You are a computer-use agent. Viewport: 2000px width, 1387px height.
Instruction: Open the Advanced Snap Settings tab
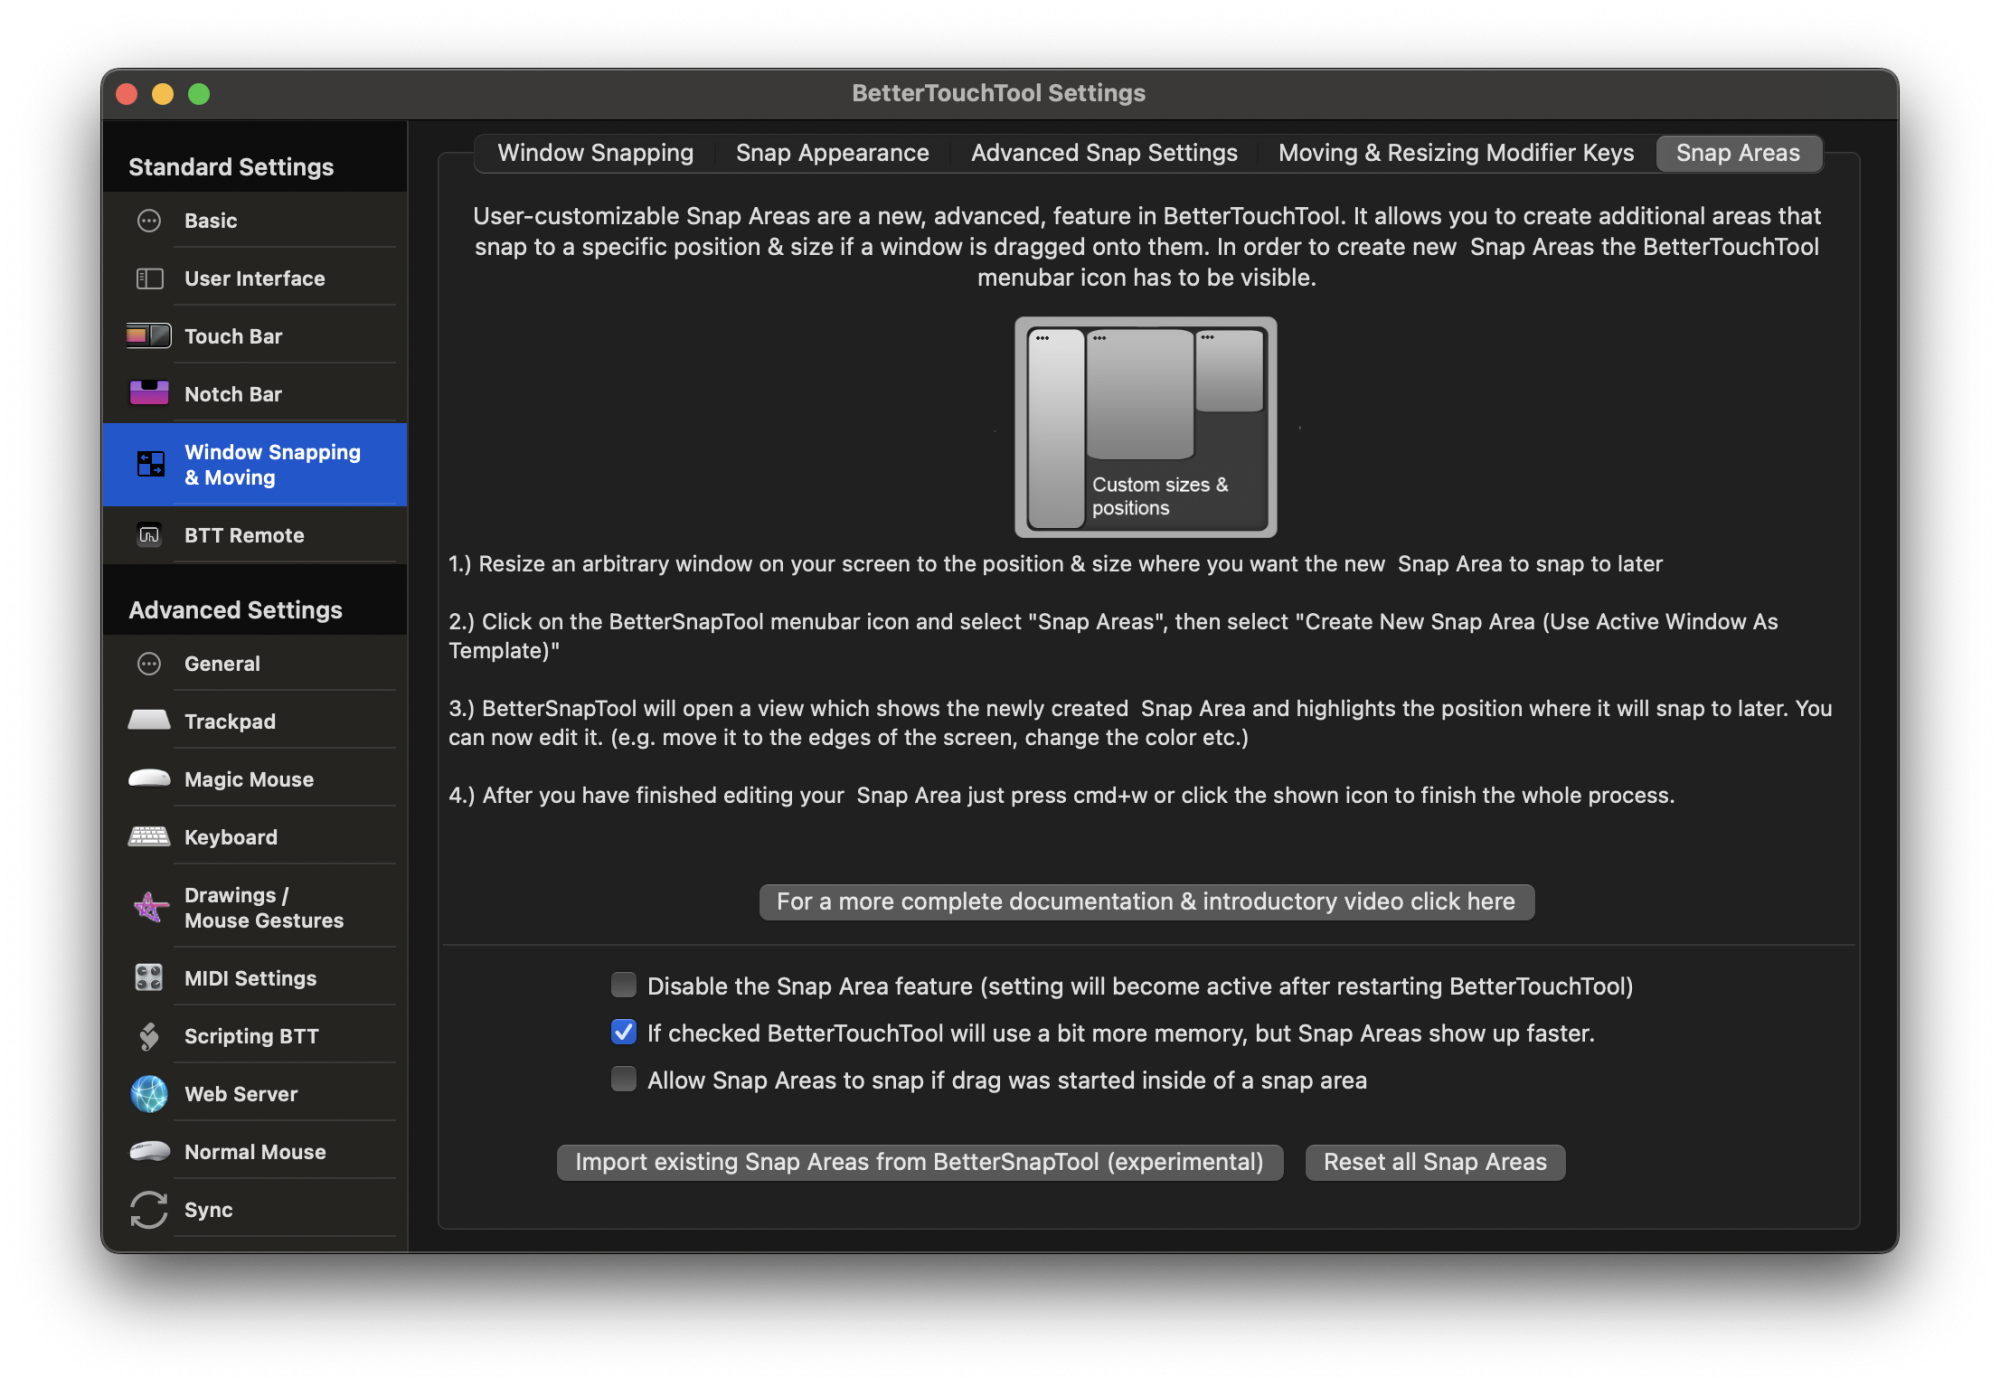[x=1103, y=153]
